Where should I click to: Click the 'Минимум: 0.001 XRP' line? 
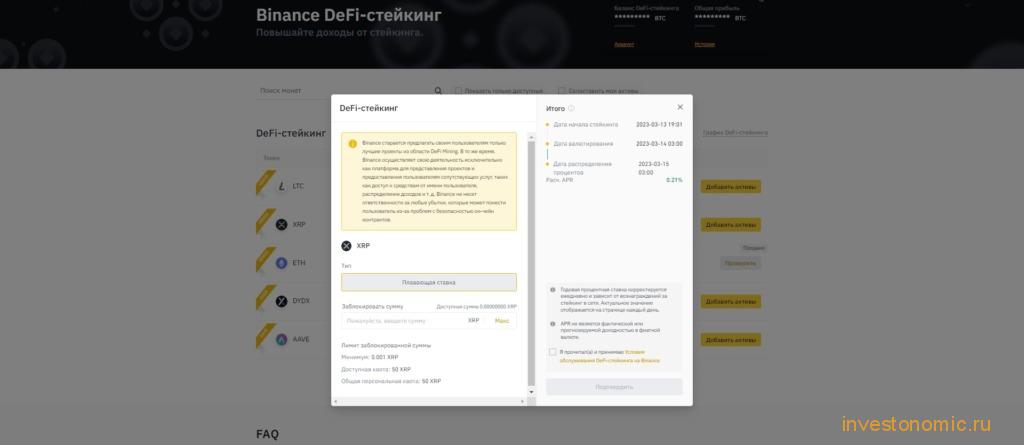click(x=370, y=357)
